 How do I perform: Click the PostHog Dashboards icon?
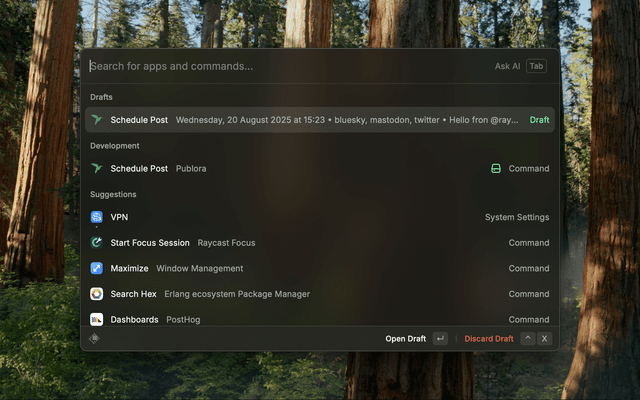point(97,319)
